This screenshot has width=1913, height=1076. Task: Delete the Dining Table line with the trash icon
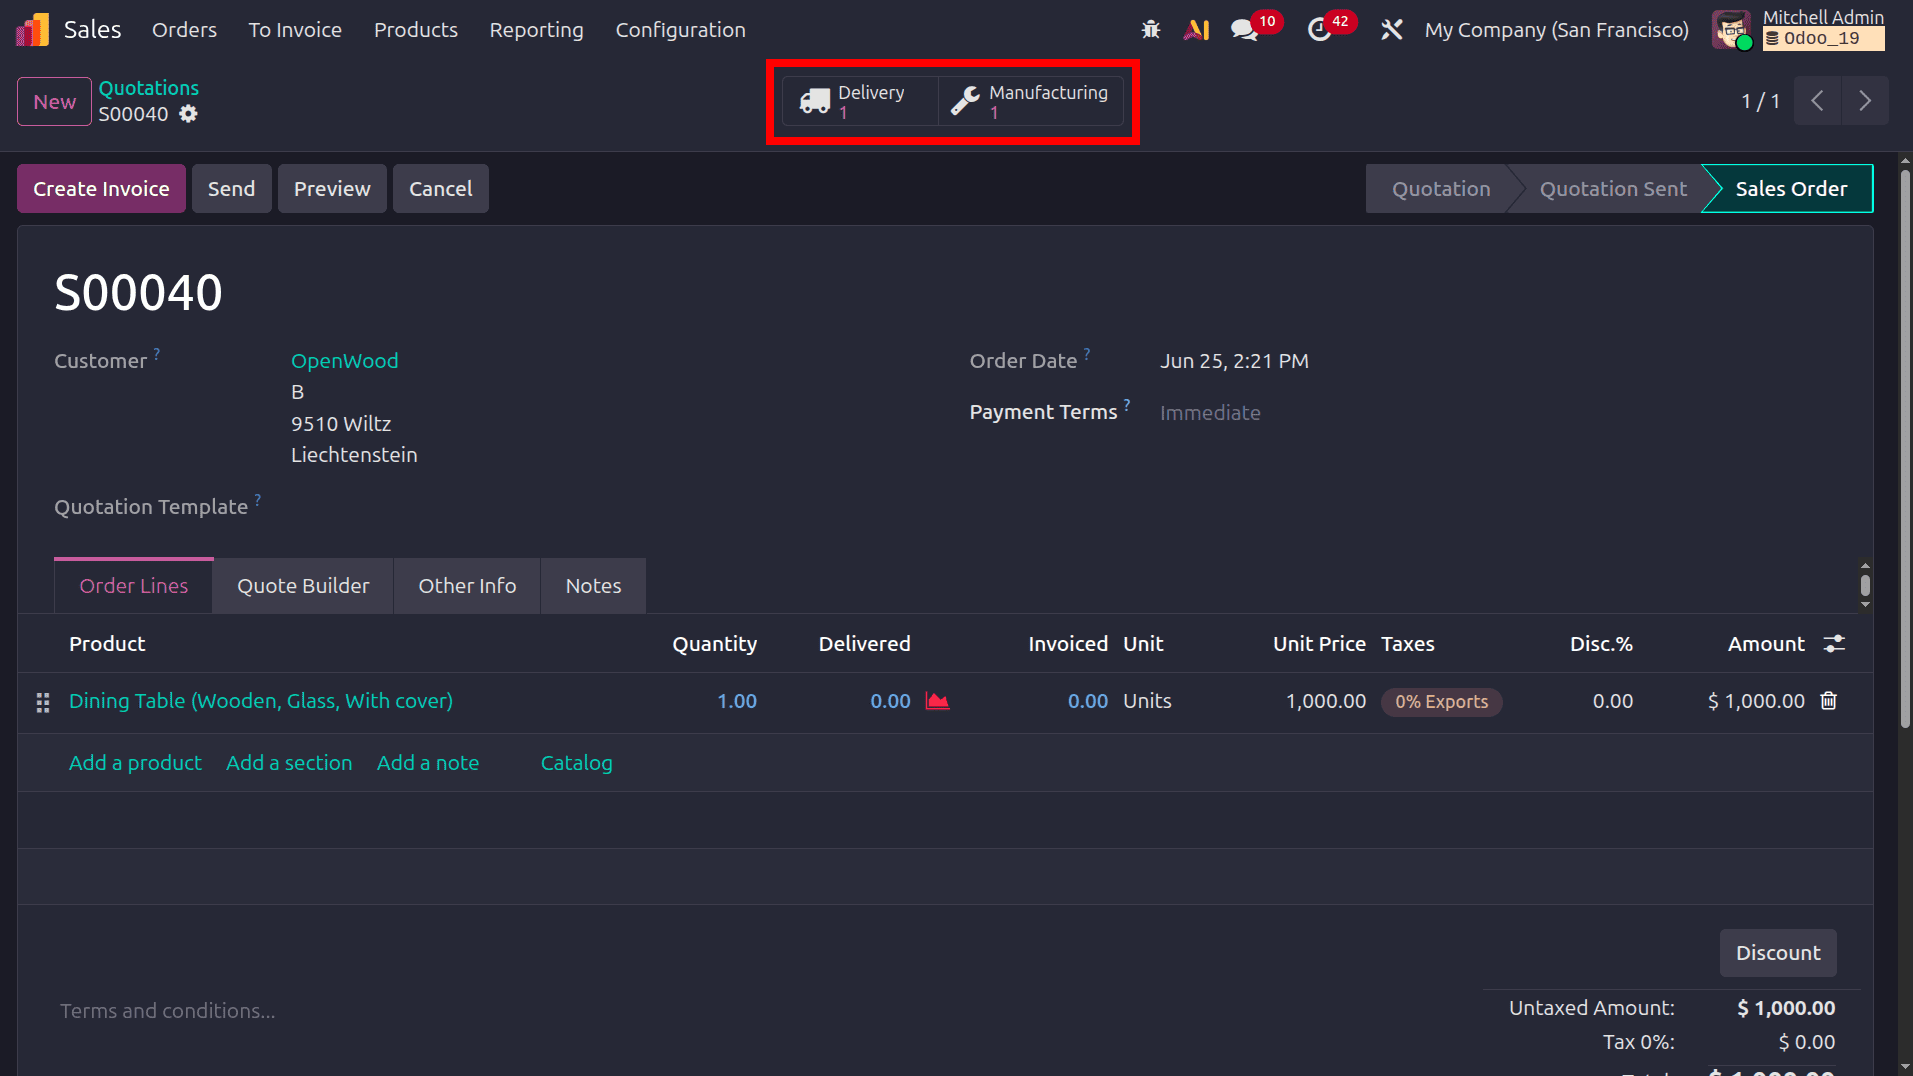(1829, 701)
